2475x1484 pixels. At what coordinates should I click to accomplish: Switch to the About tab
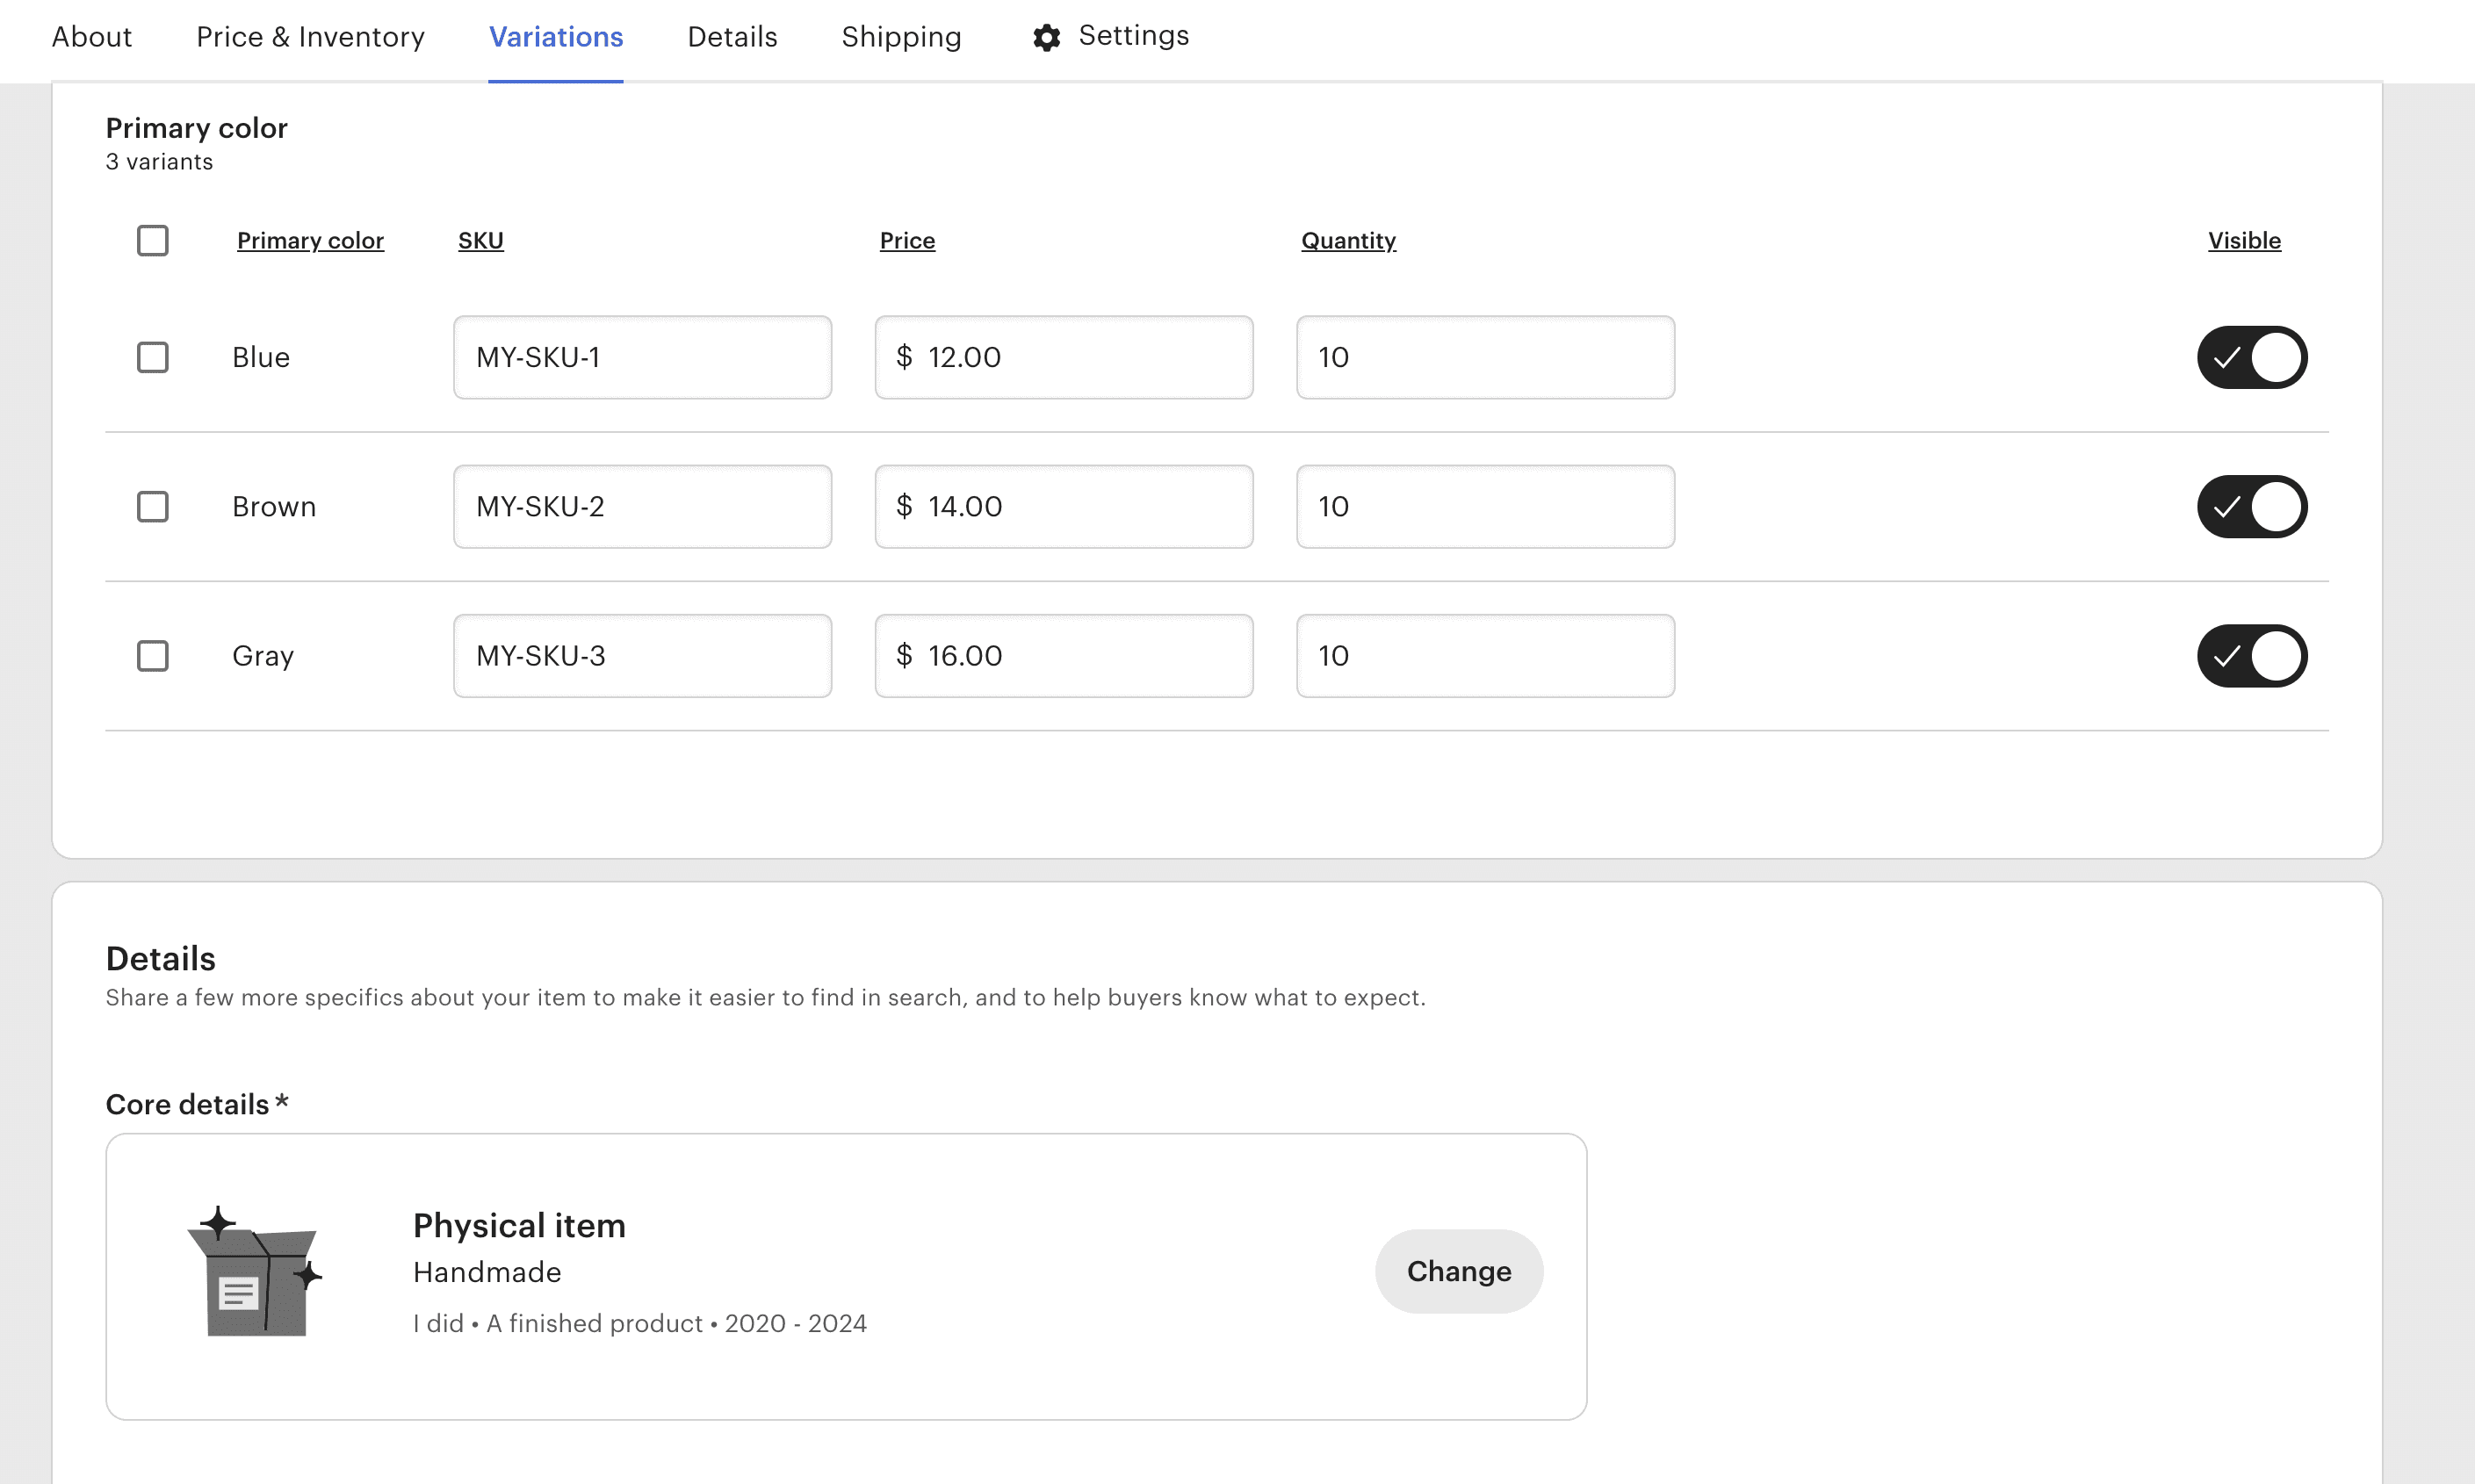click(92, 35)
